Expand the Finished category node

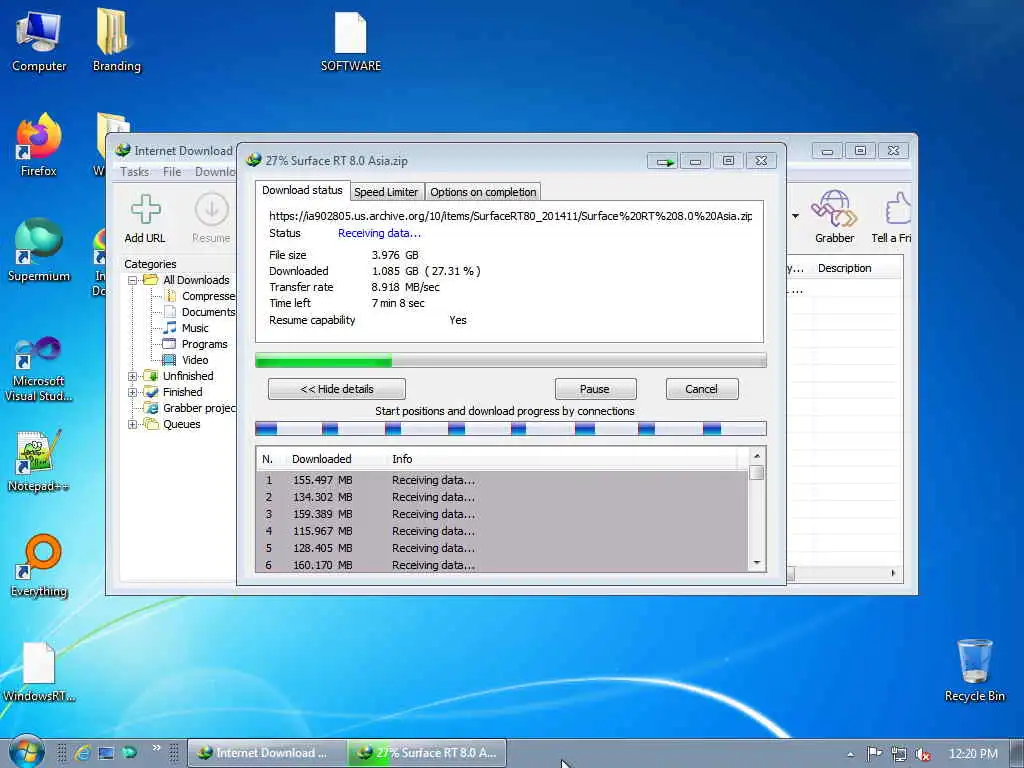[133, 392]
